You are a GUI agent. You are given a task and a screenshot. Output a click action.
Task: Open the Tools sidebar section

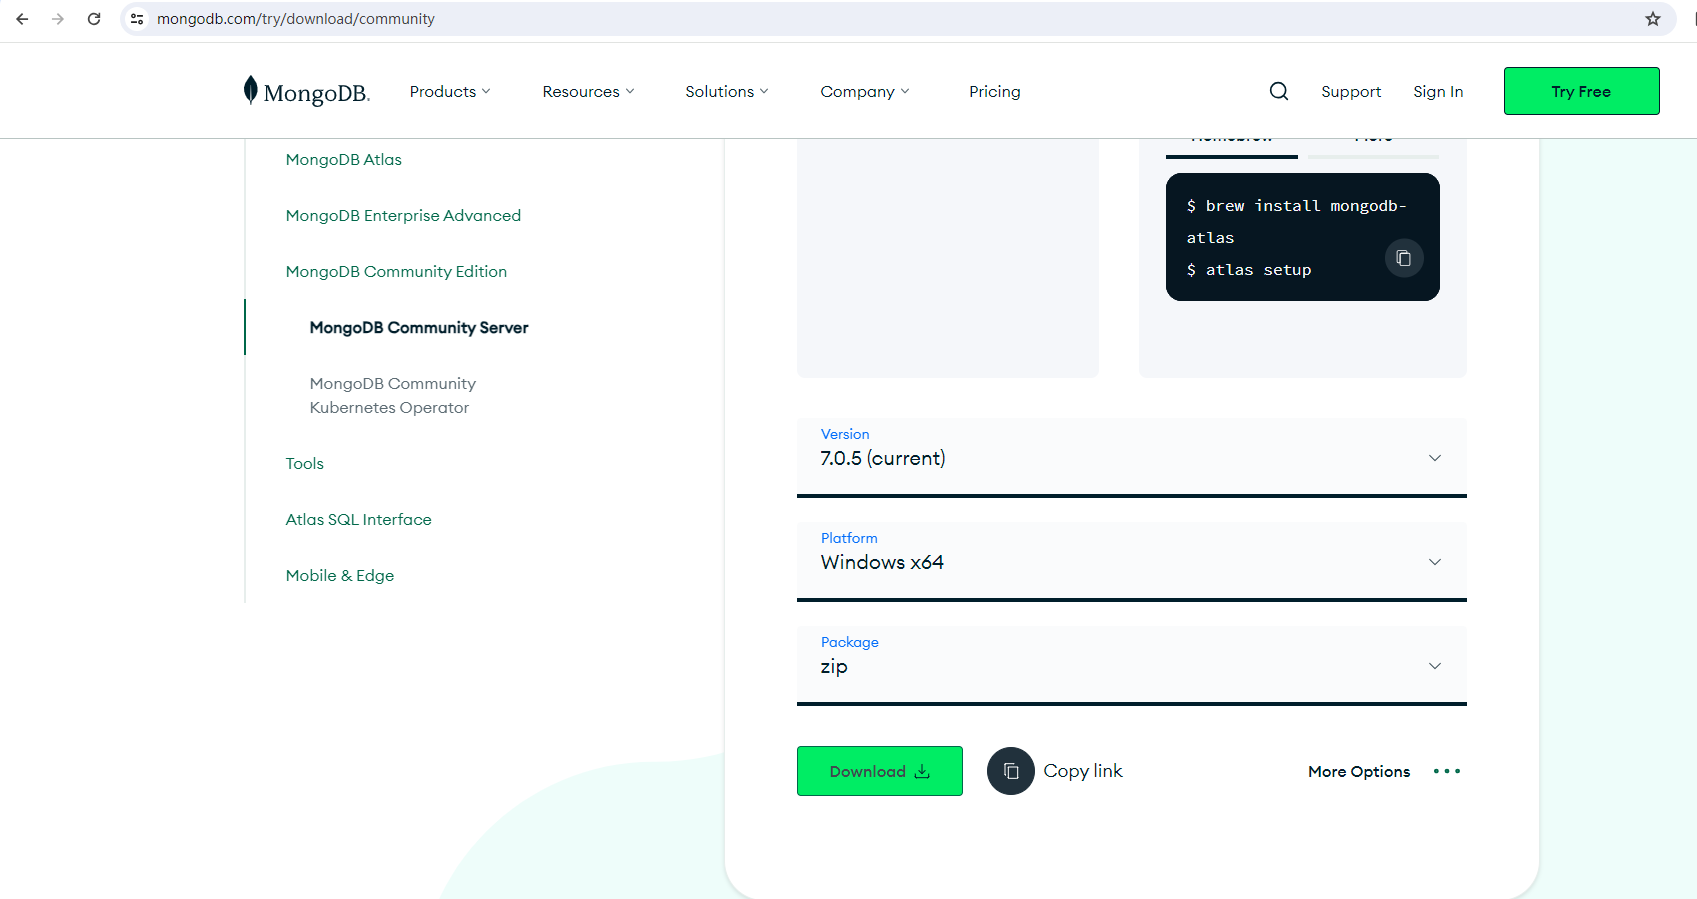305,463
